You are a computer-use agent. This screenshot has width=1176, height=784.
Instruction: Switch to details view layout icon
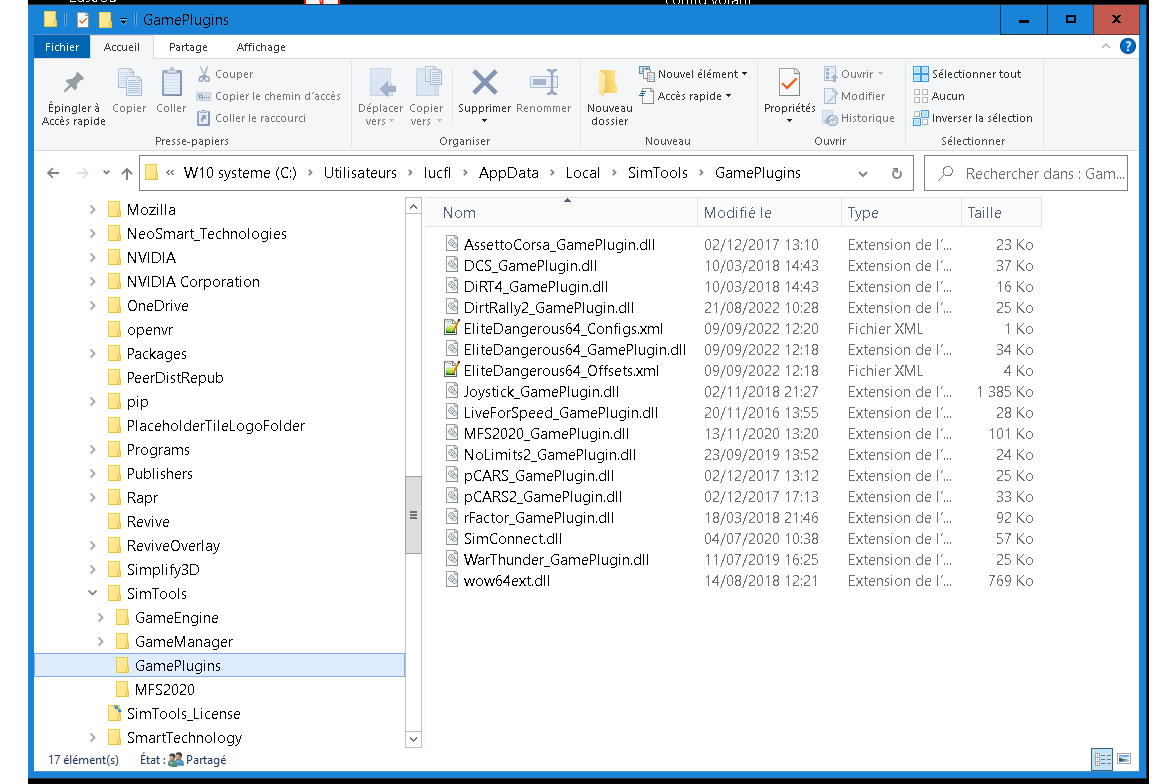click(1102, 759)
